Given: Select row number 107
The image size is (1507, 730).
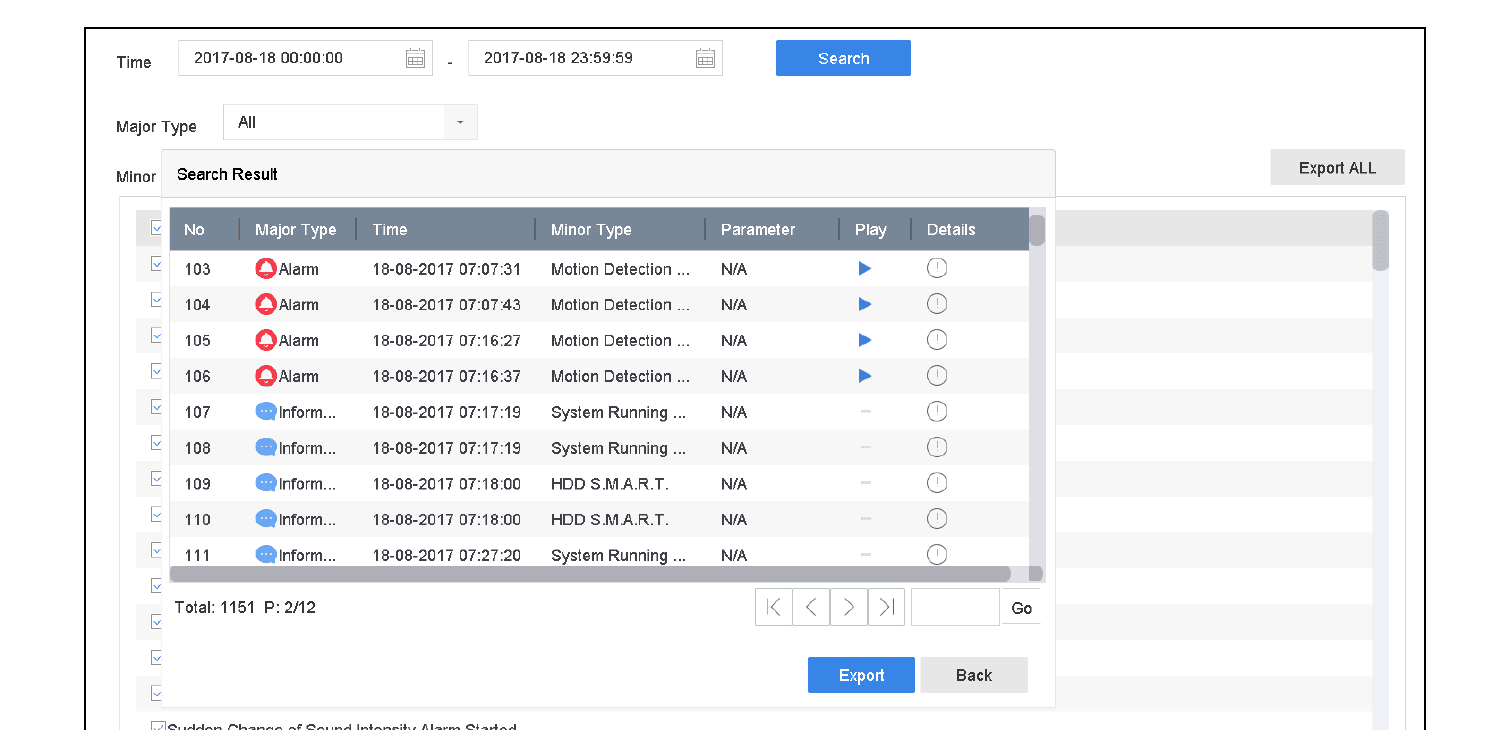Looking at the screenshot, I should [x=198, y=412].
